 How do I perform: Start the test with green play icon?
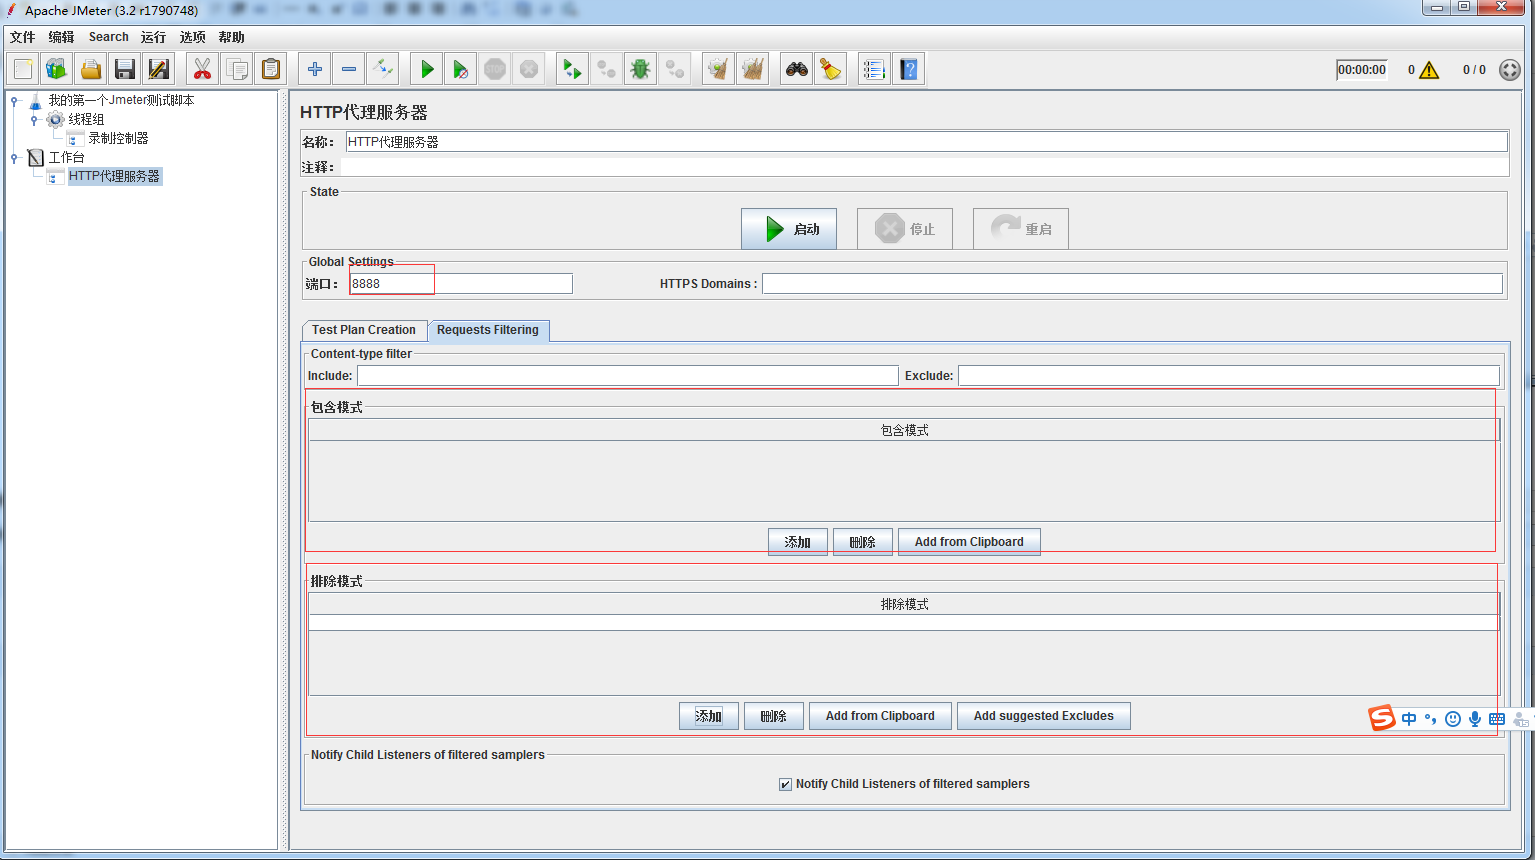tap(427, 69)
